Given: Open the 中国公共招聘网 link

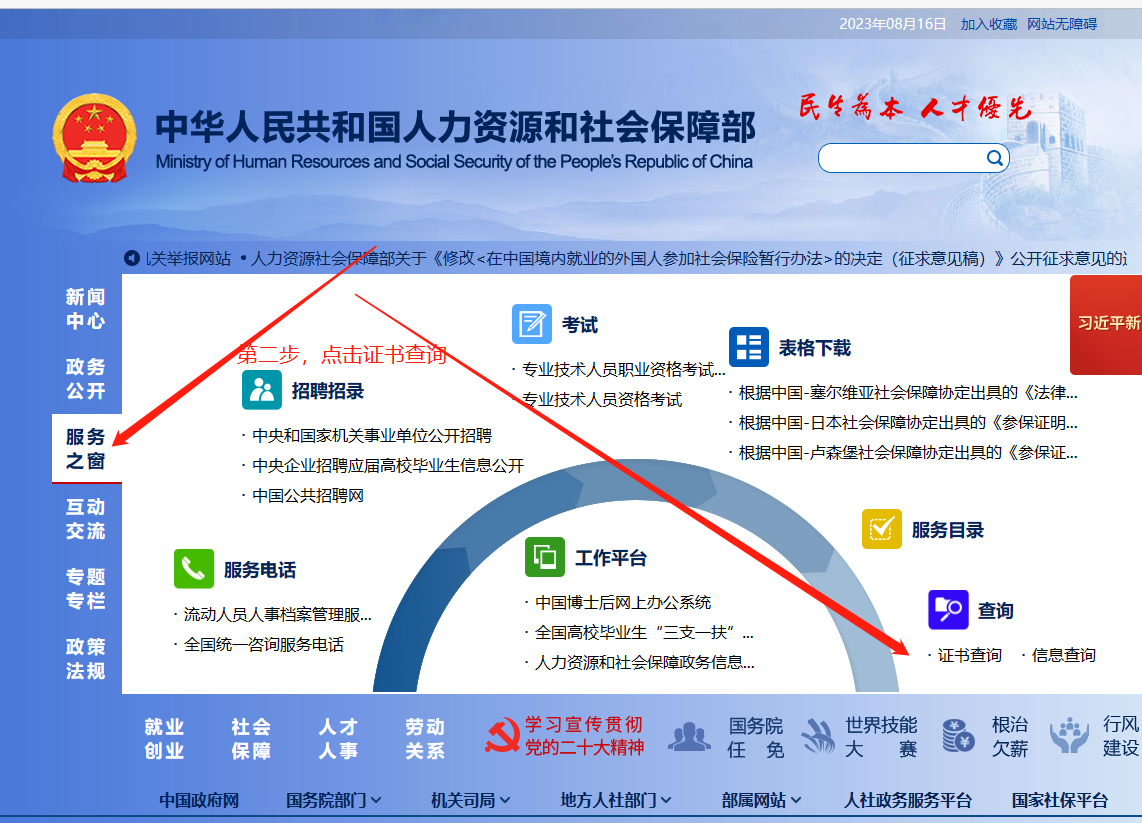Looking at the screenshot, I should [307, 495].
